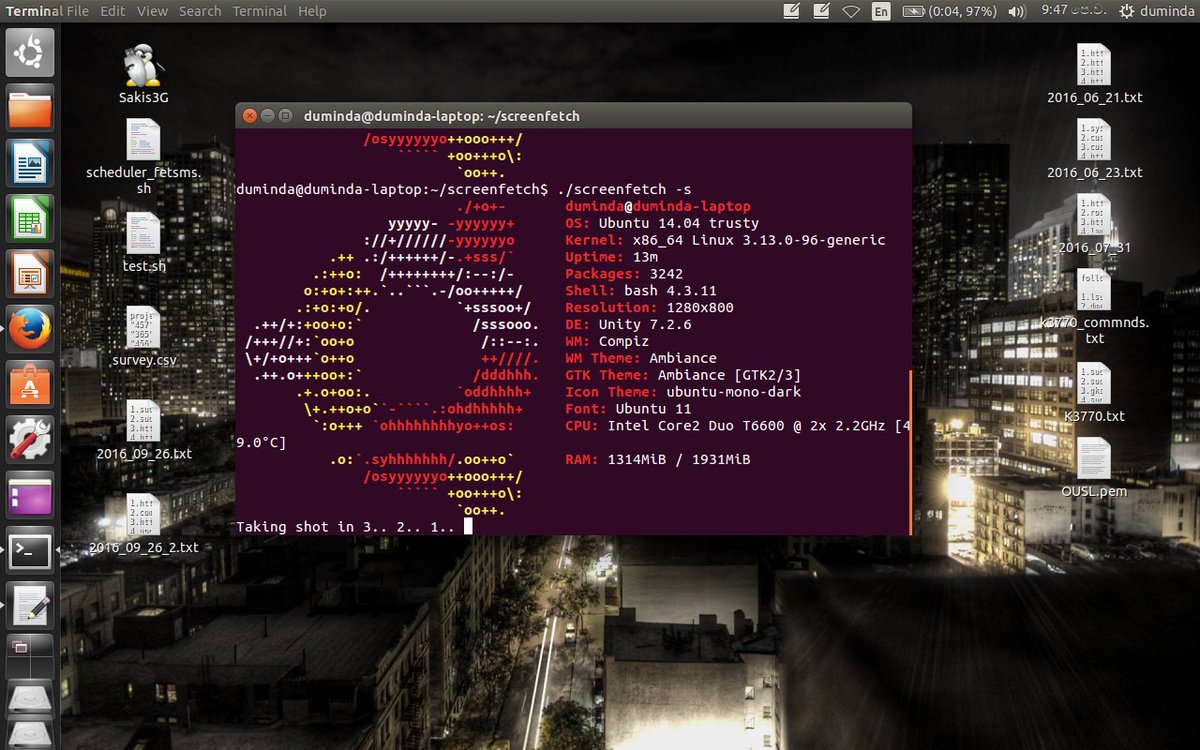Switch keyboard layout using the En indicator

(880, 11)
